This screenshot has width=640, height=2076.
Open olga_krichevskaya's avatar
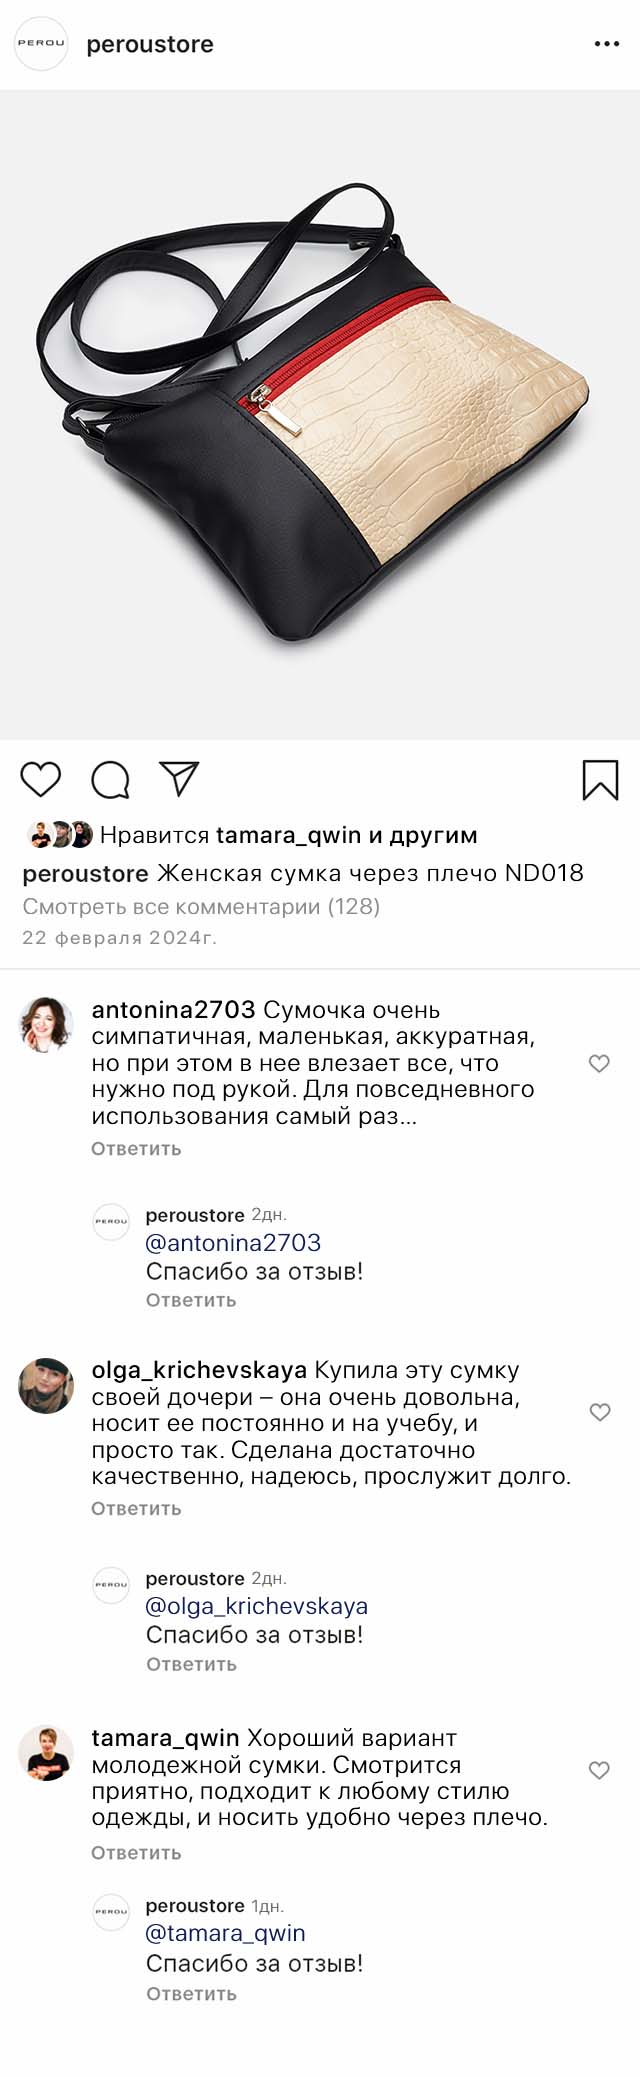coord(46,1385)
